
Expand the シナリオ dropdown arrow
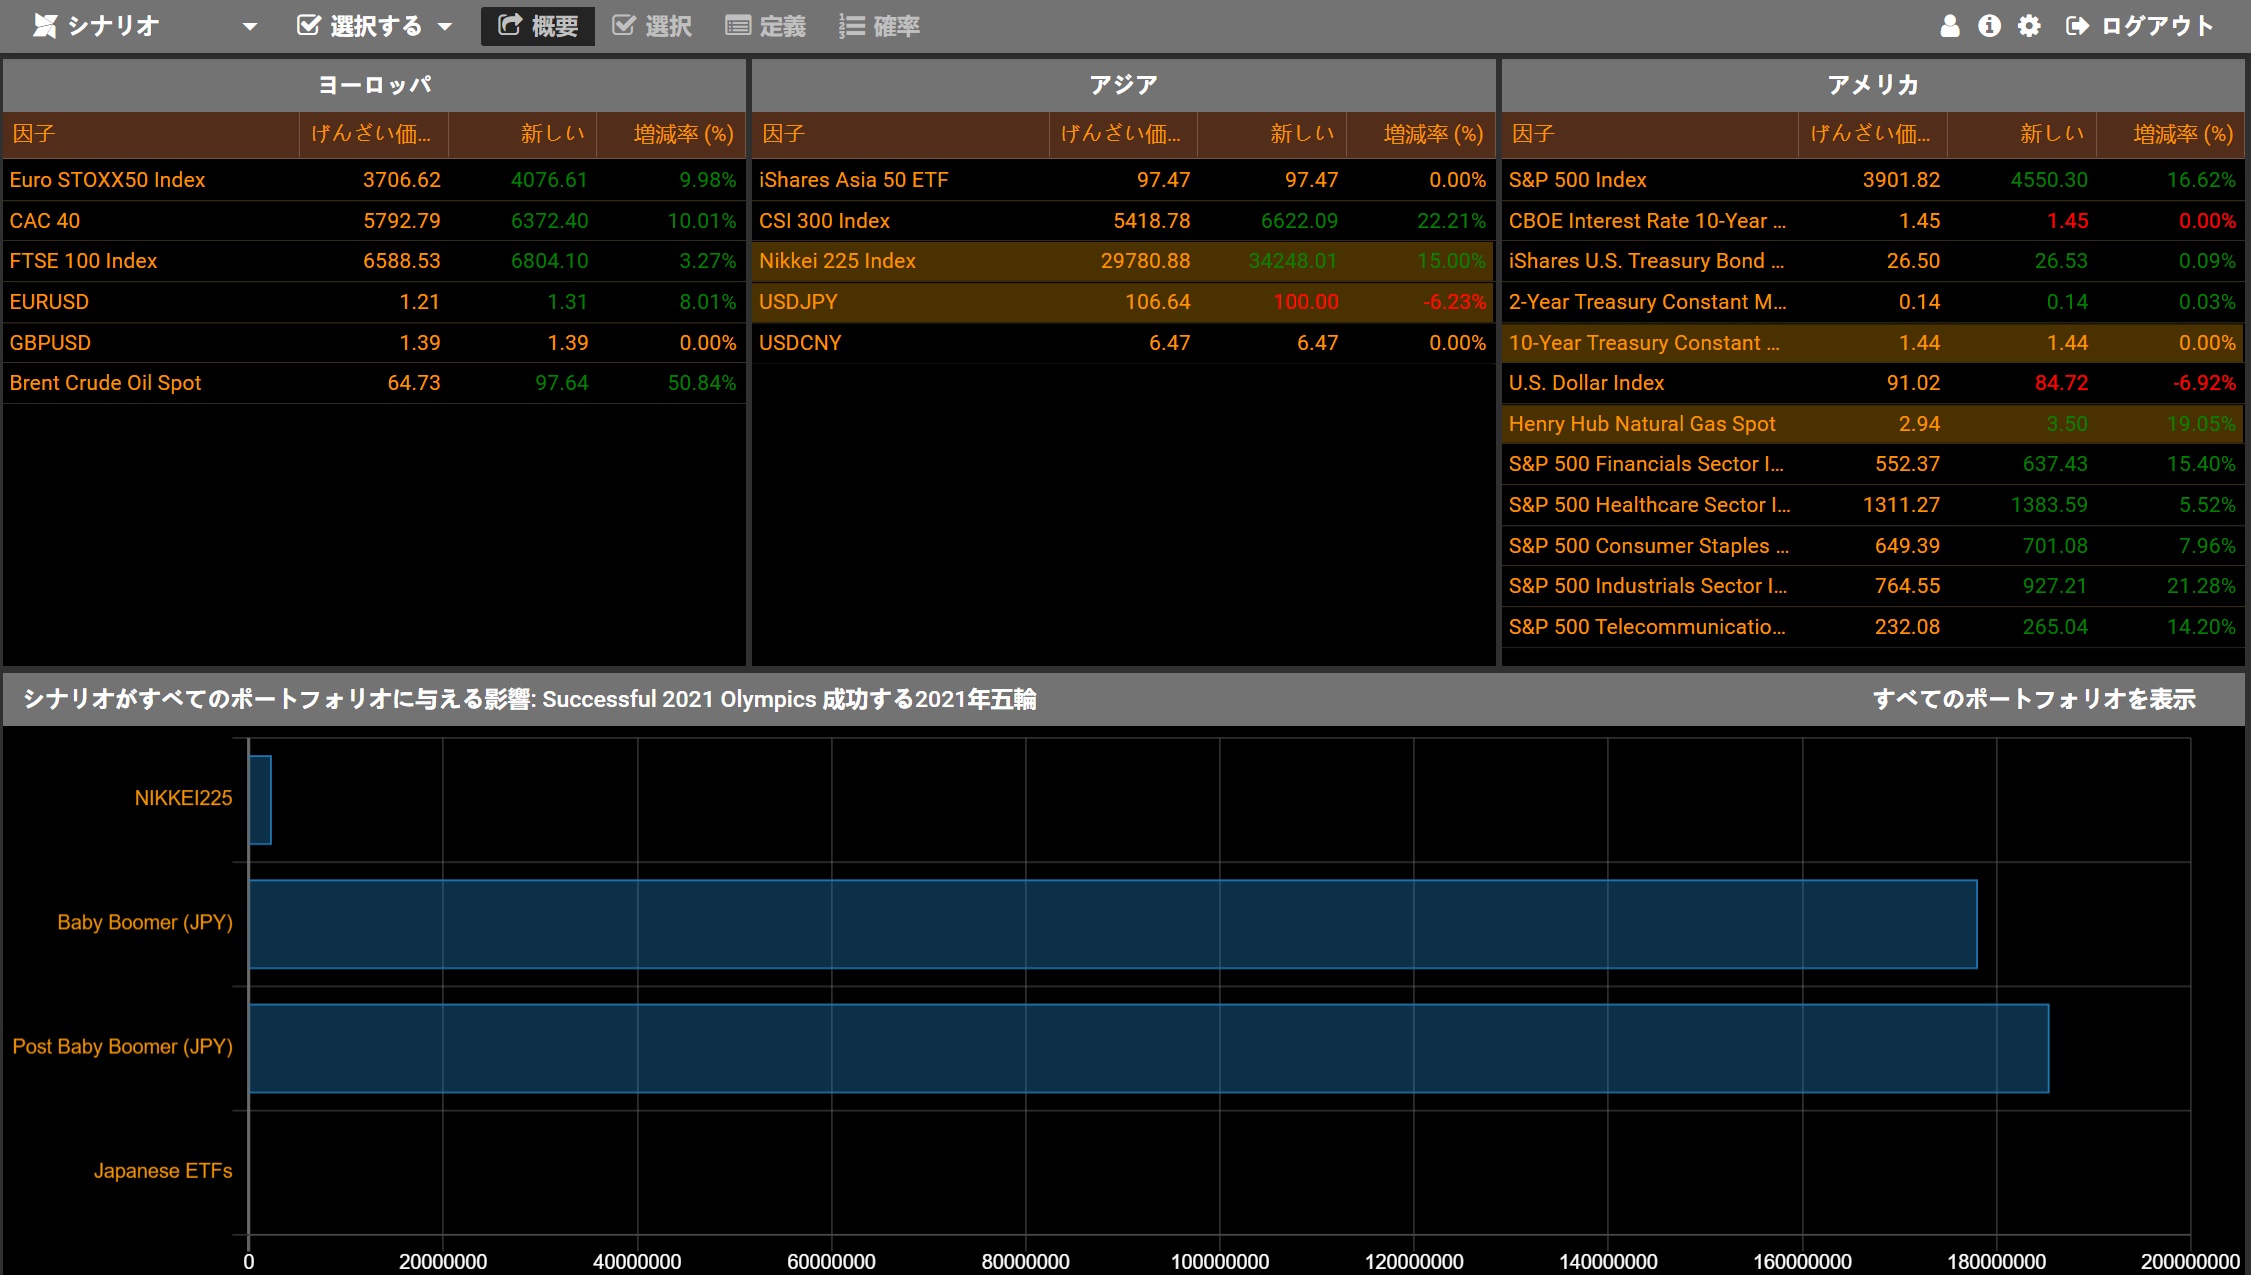[x=250, y=27]
